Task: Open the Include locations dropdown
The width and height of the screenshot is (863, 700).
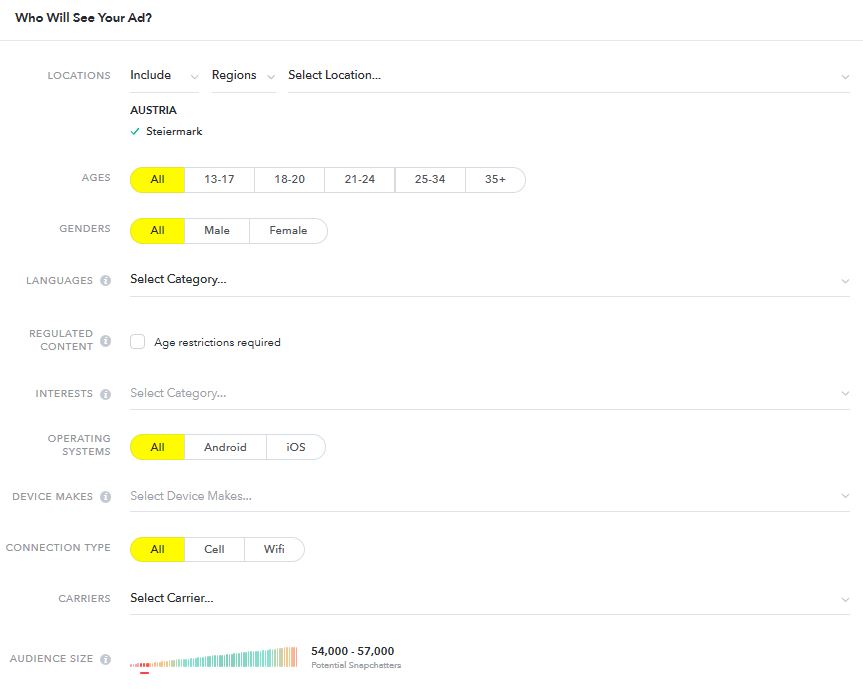Action: click(165, 75)
